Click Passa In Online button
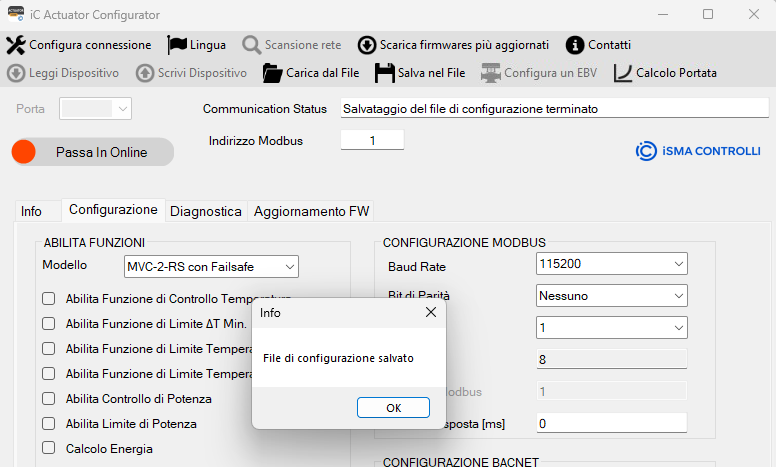 tap(93, 152)
